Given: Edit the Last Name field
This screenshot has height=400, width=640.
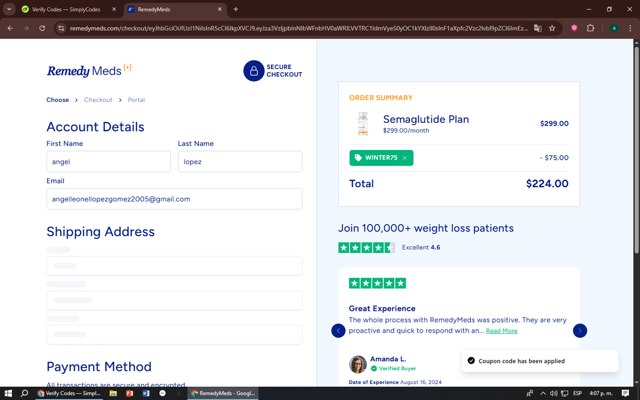Looking at the screenshot, I should click(x=240, y=162).
